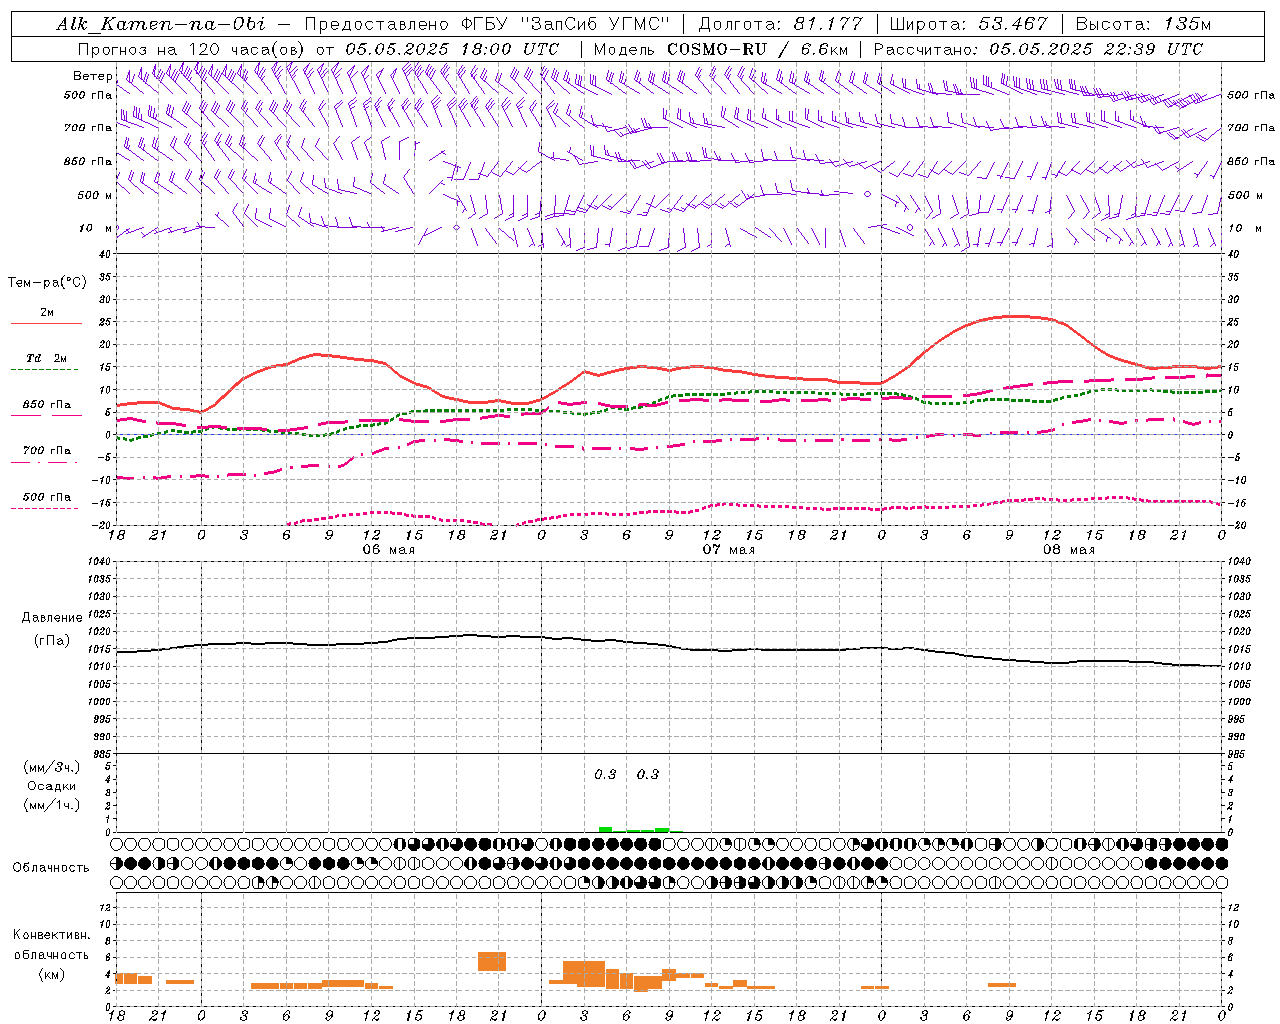This screenshot has height=1024, width=1280.
Task: Click the Тем-ра(°C) temperature label
Action: (x=47, y=283)
